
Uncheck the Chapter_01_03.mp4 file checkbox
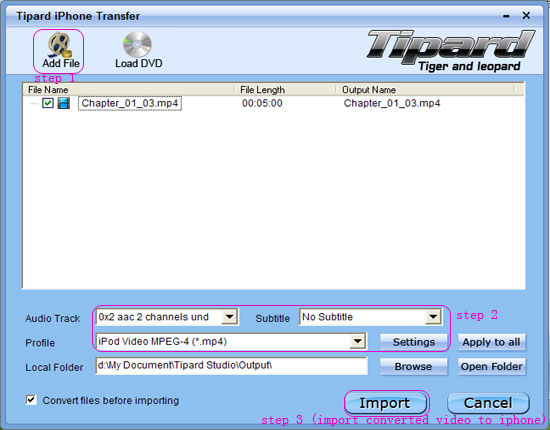point(48,103)
